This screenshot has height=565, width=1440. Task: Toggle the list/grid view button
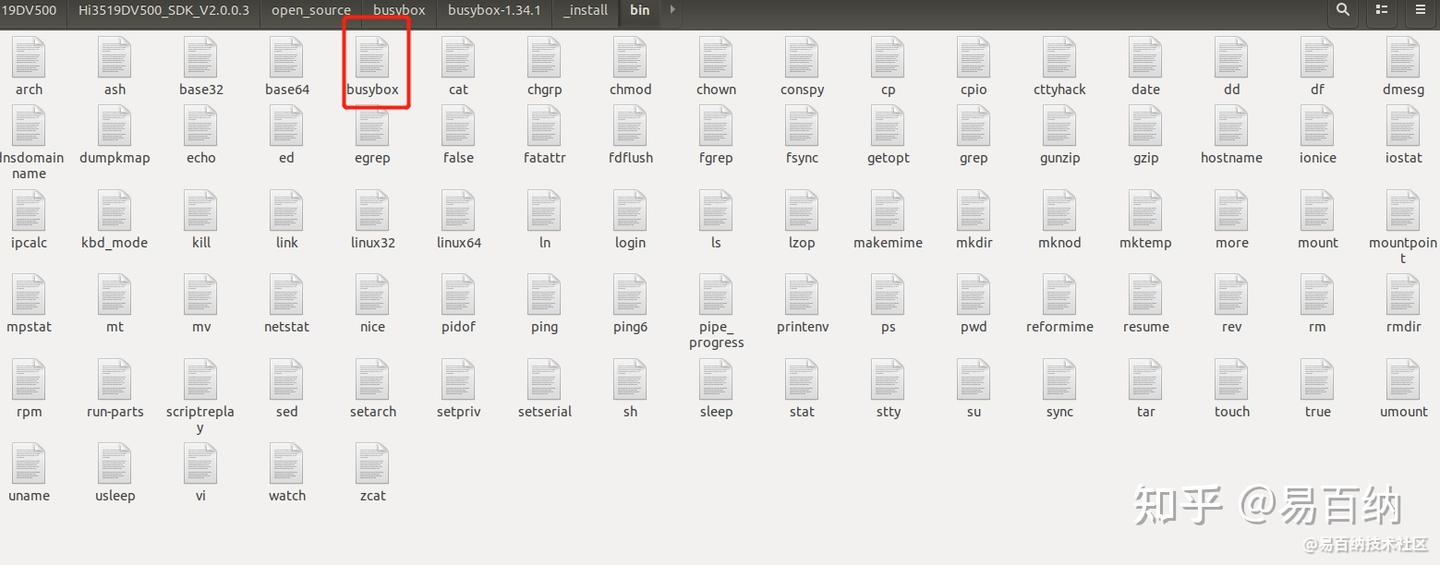pos(1382,10)
